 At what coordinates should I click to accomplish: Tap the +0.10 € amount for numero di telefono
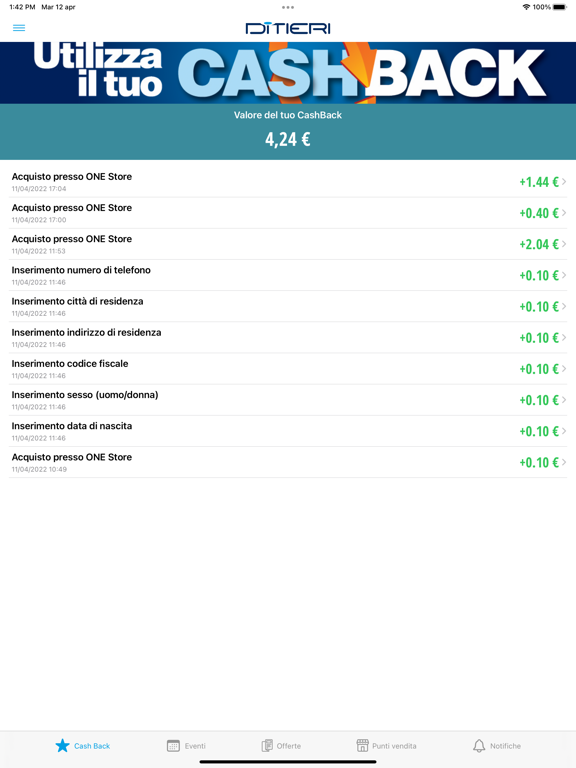click(539, 276)
